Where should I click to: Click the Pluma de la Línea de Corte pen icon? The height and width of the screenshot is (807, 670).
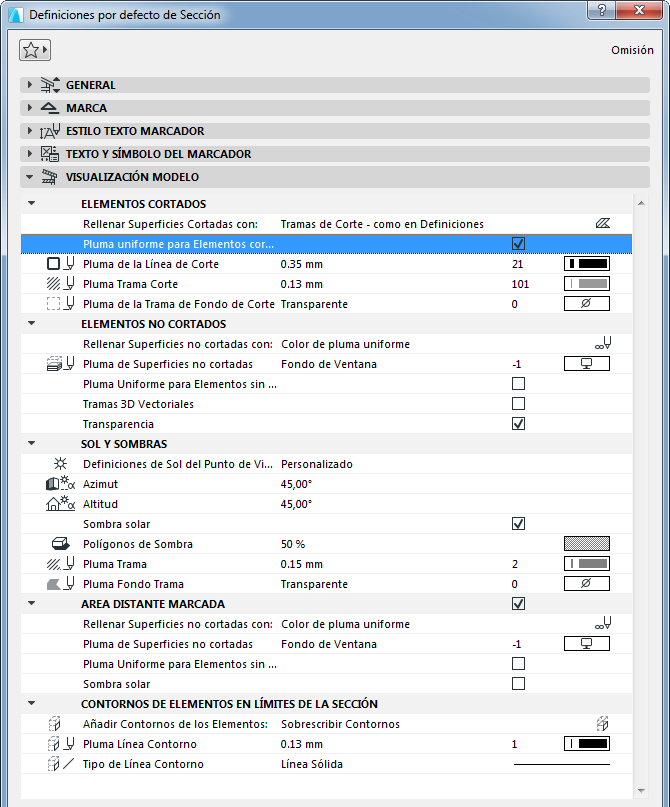point(60,264)
